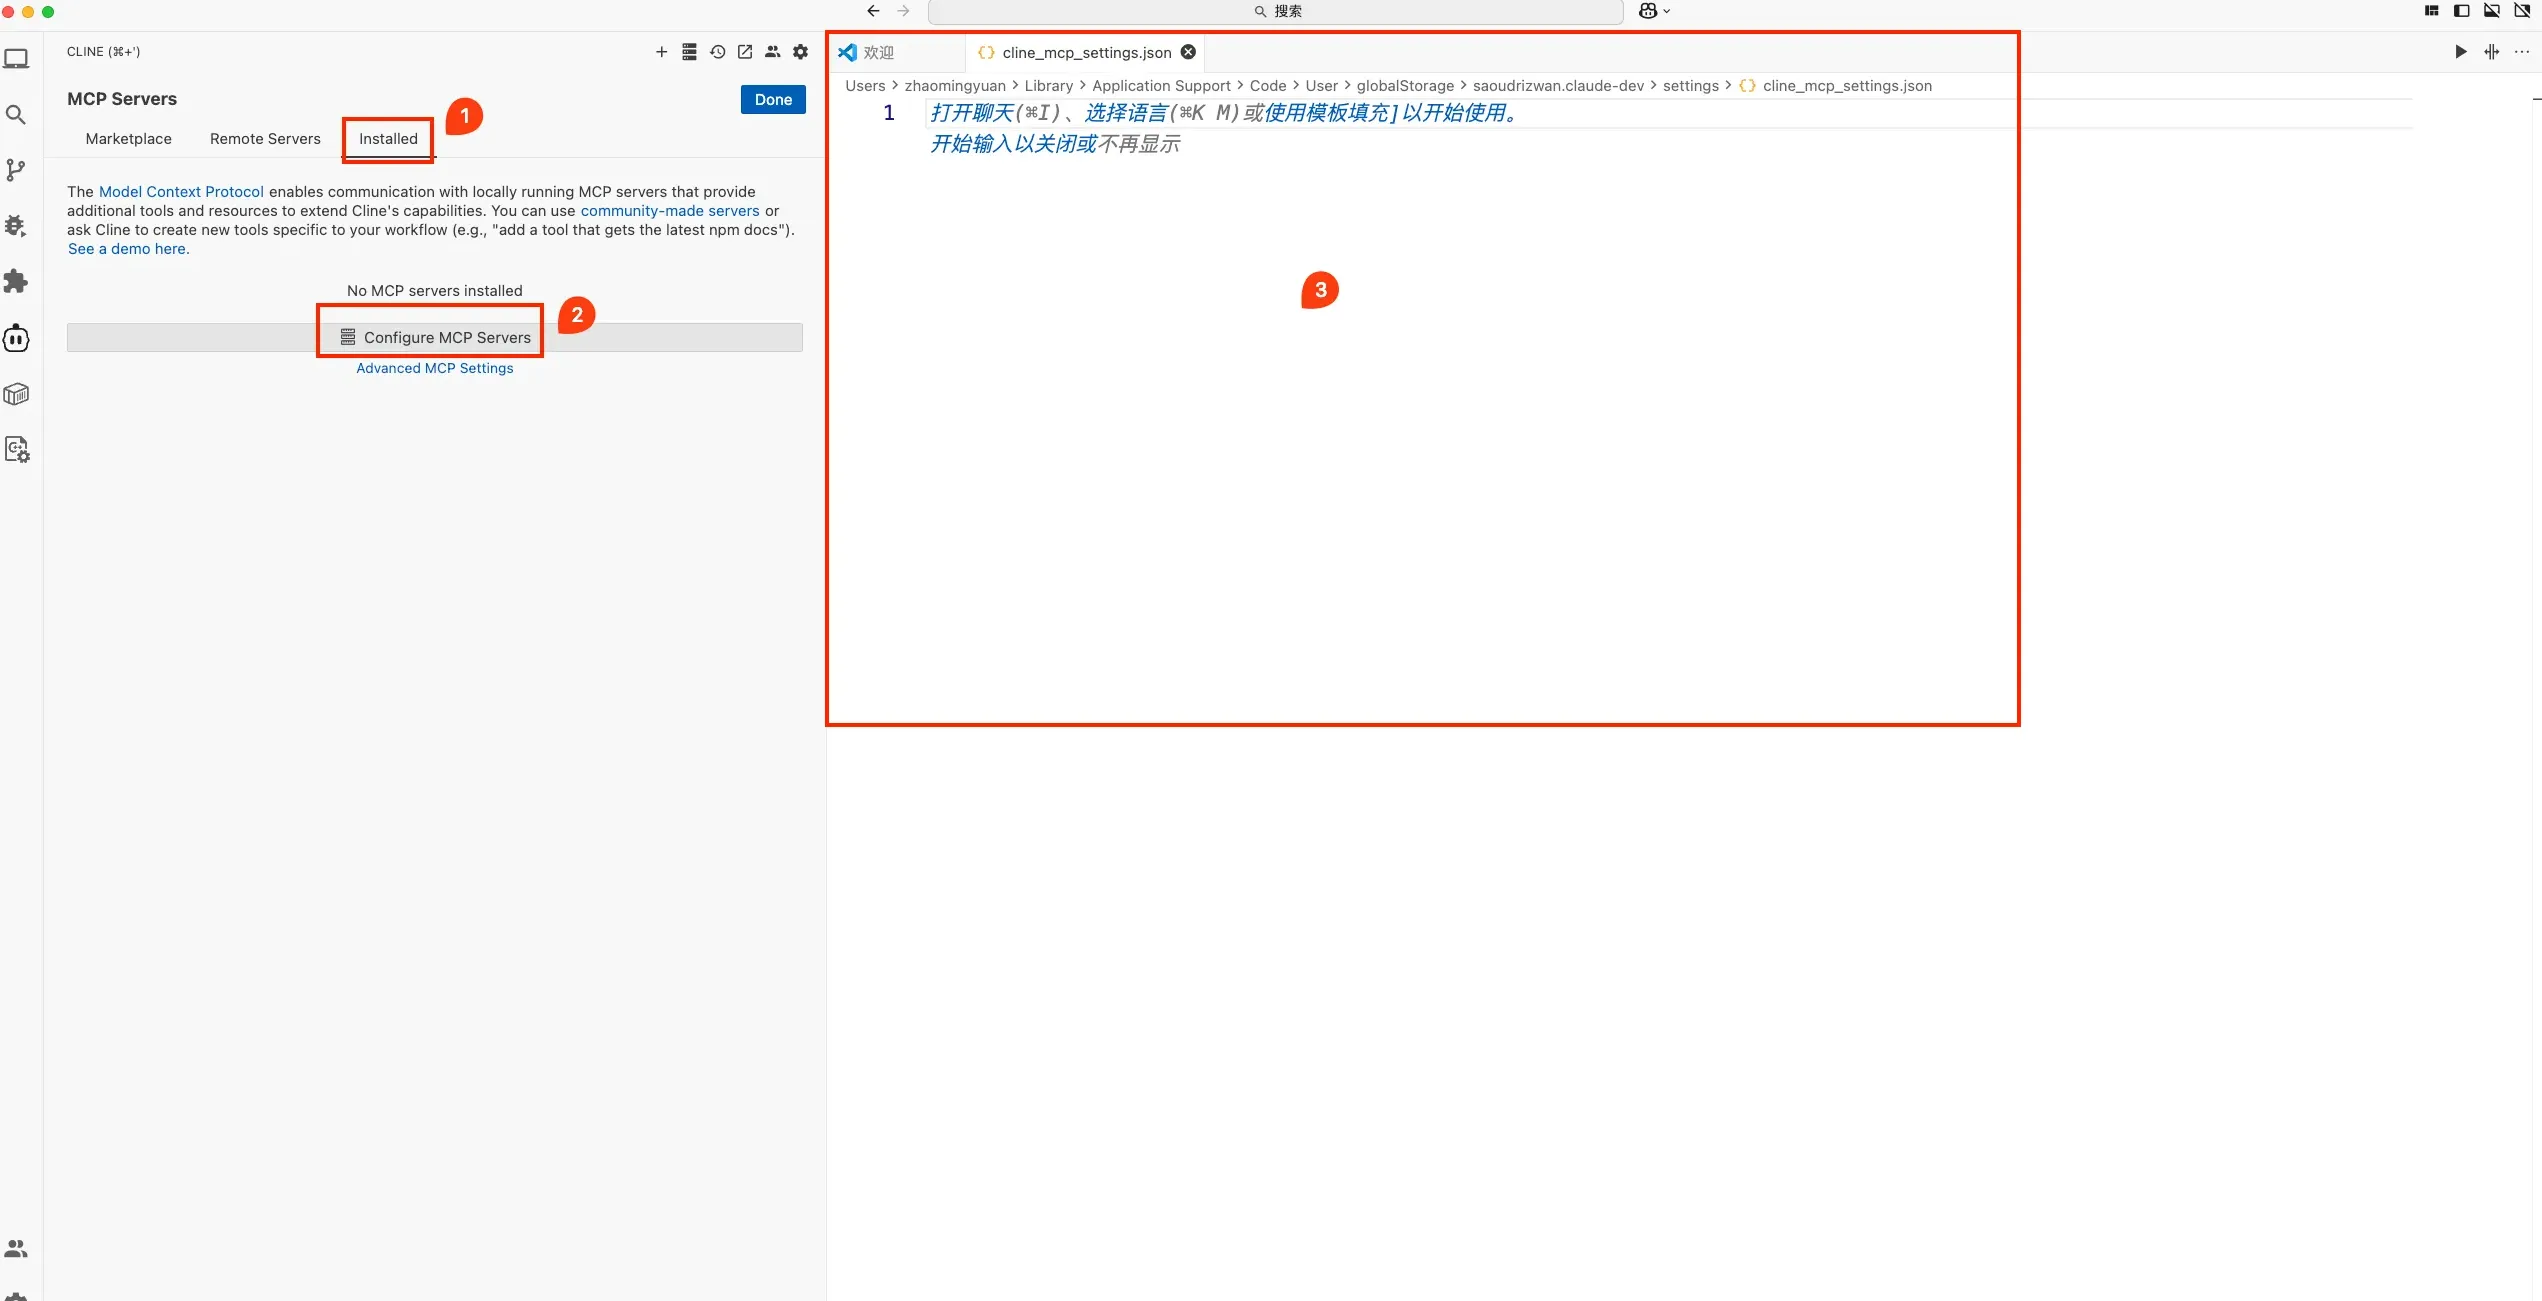Viewport: 2542px width, 1301px height.
Task: Toggle secondary side bar visibility
Action: click(x=2521, y=11)
